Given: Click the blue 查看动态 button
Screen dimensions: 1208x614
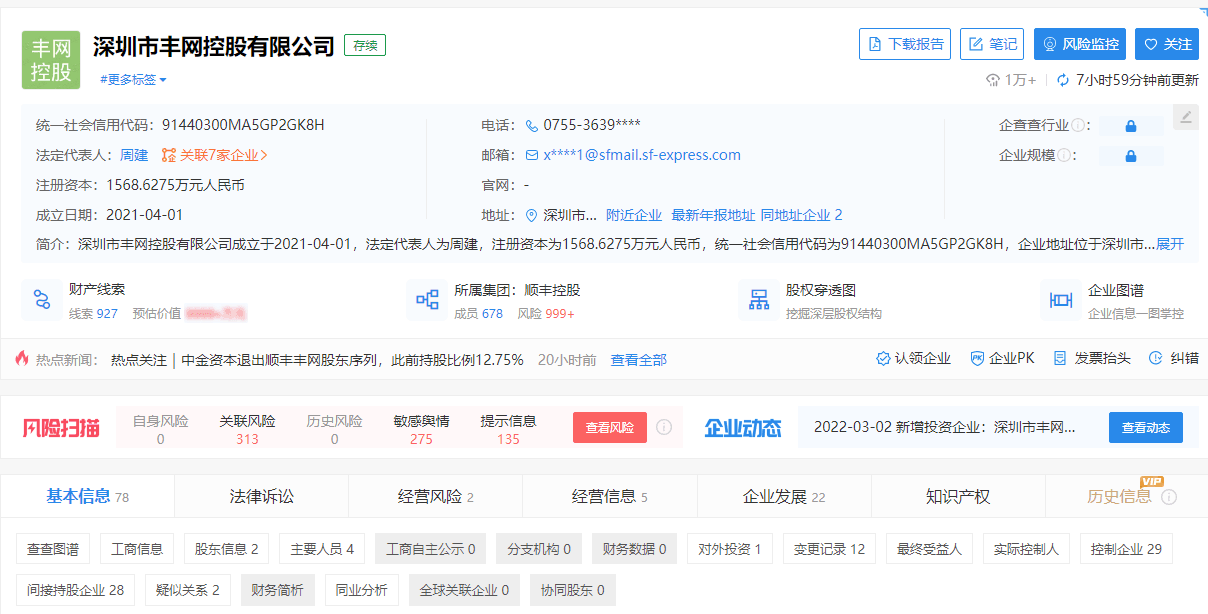Looking at the screenshot, I should point(1146,428).
